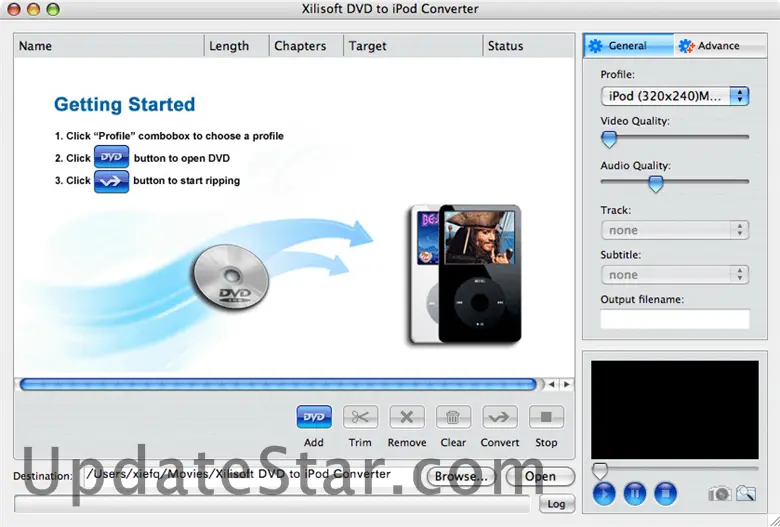The height and width of the screenshot is (527, 780).
Task: Take a snapshot with the camera icon
Action: (x=719, y=494)
